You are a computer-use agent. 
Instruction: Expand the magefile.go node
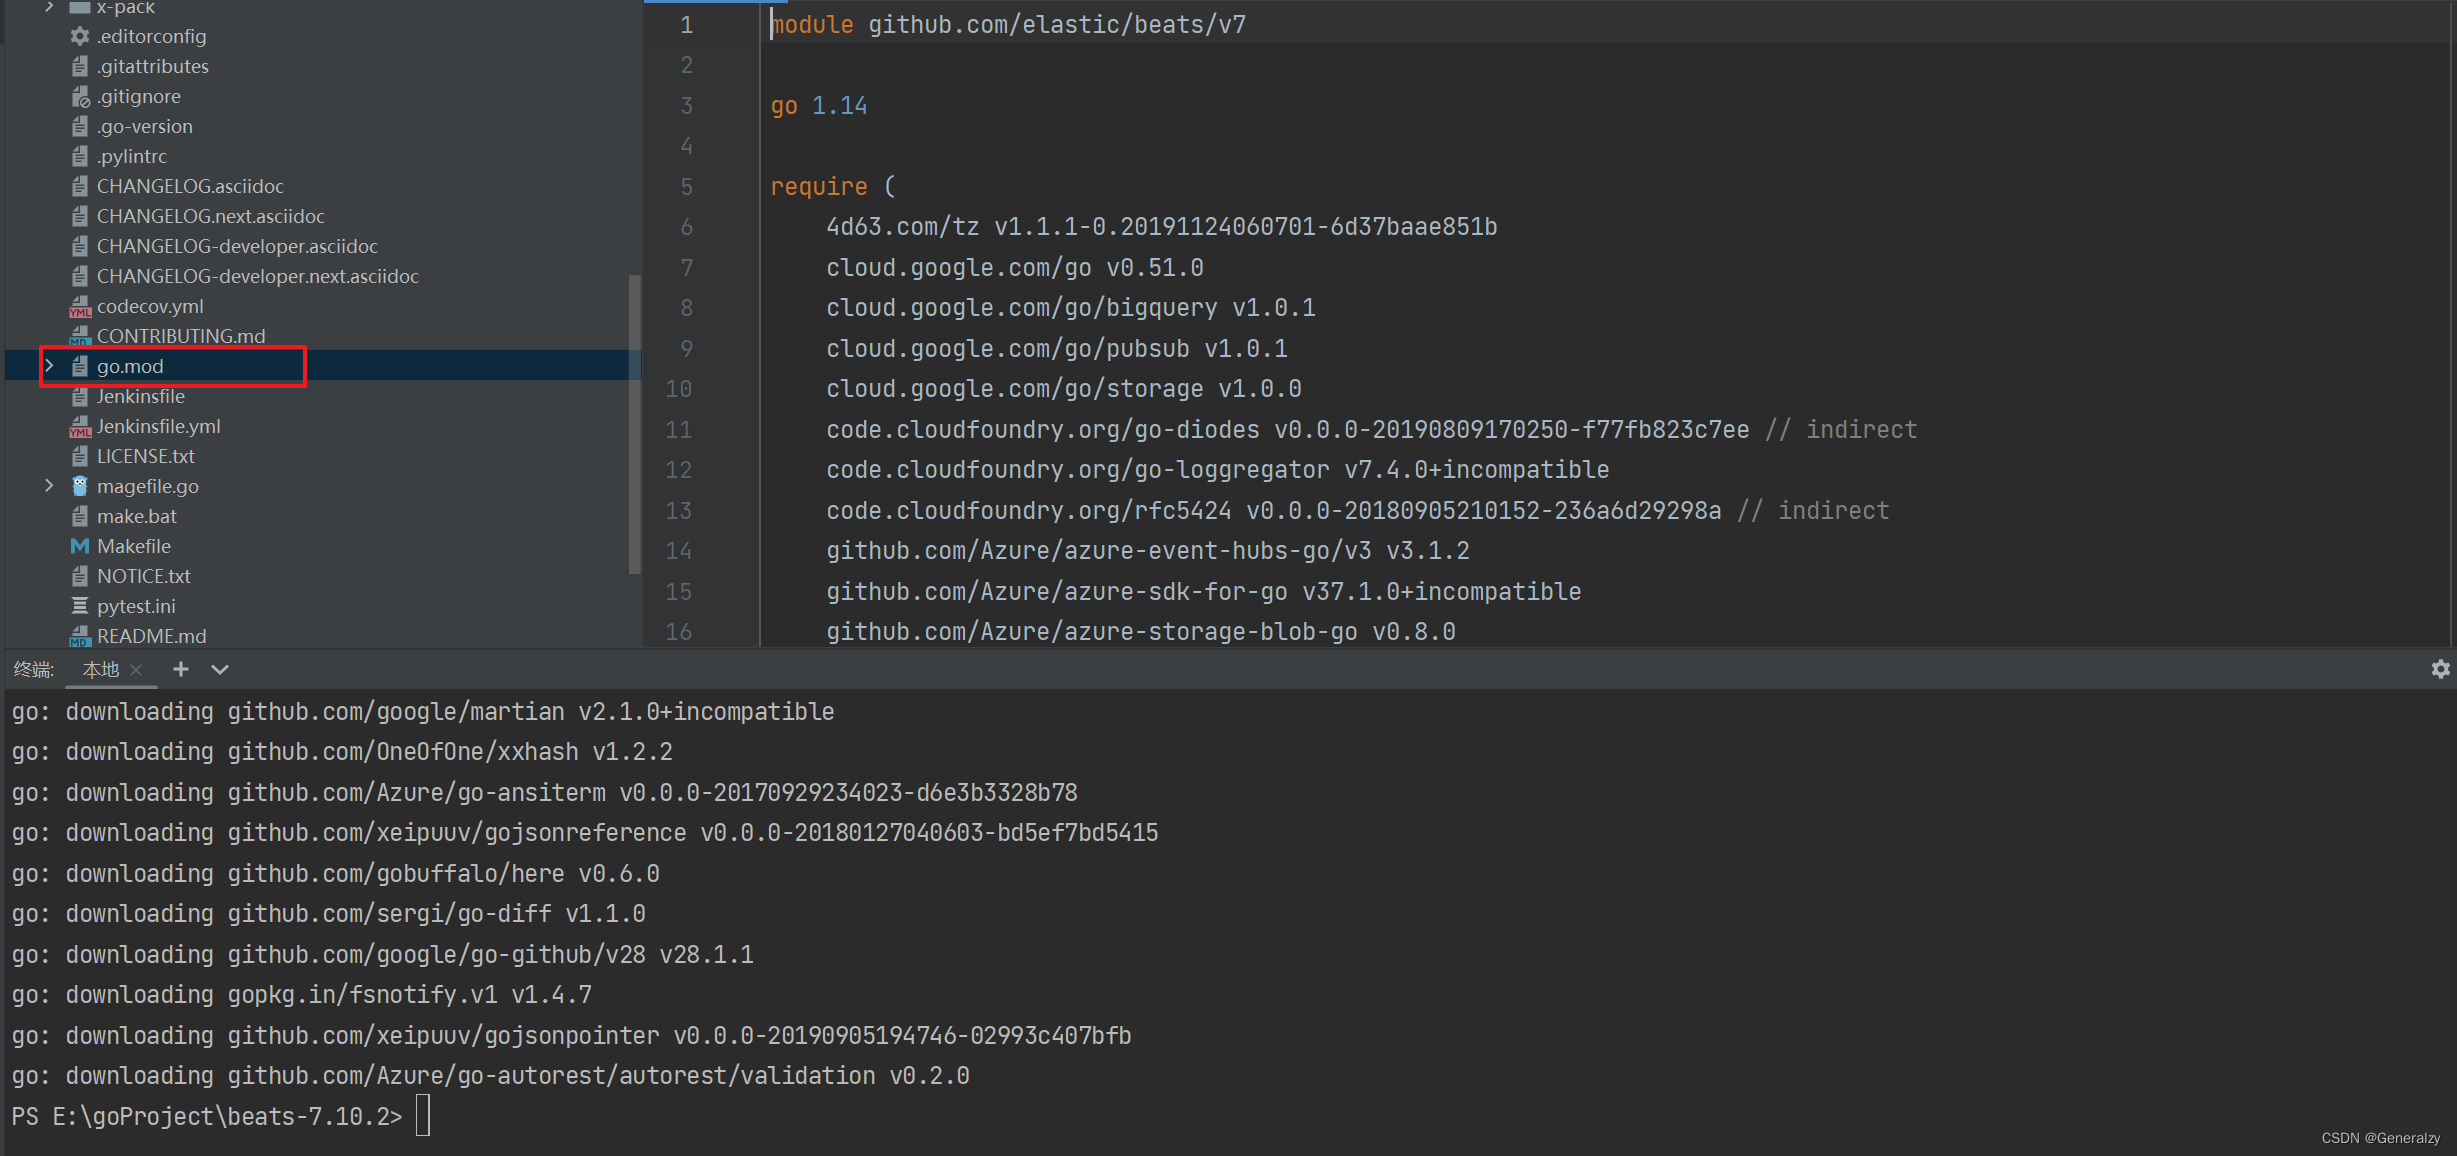(x=49, y=486)
